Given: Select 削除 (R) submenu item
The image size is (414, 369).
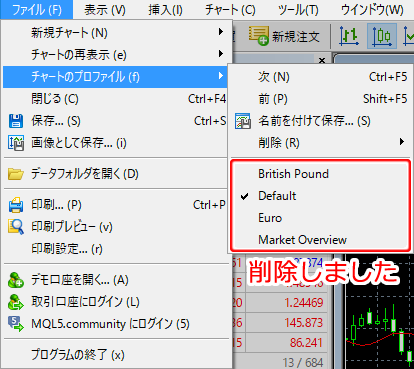Looking at the screenshot, I should tap(320, 143).
